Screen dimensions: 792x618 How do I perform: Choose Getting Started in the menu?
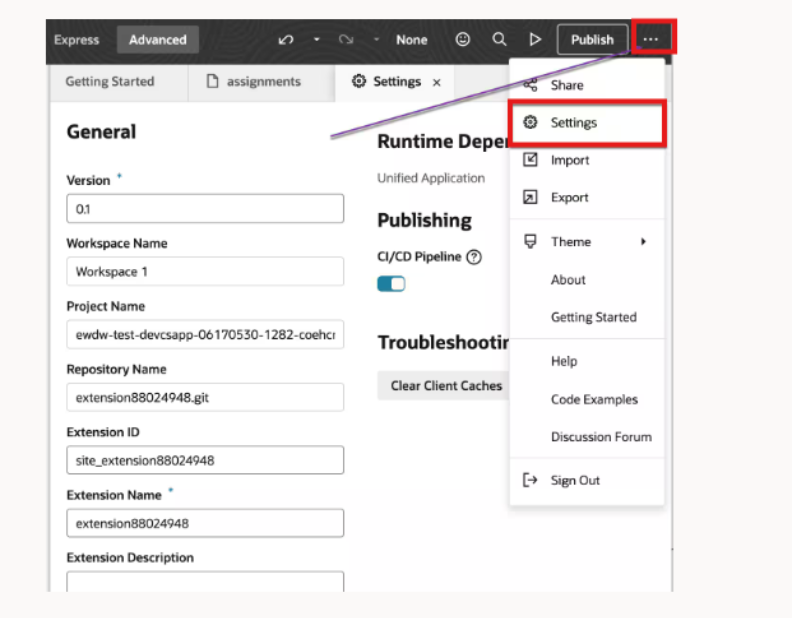point(587,317)
